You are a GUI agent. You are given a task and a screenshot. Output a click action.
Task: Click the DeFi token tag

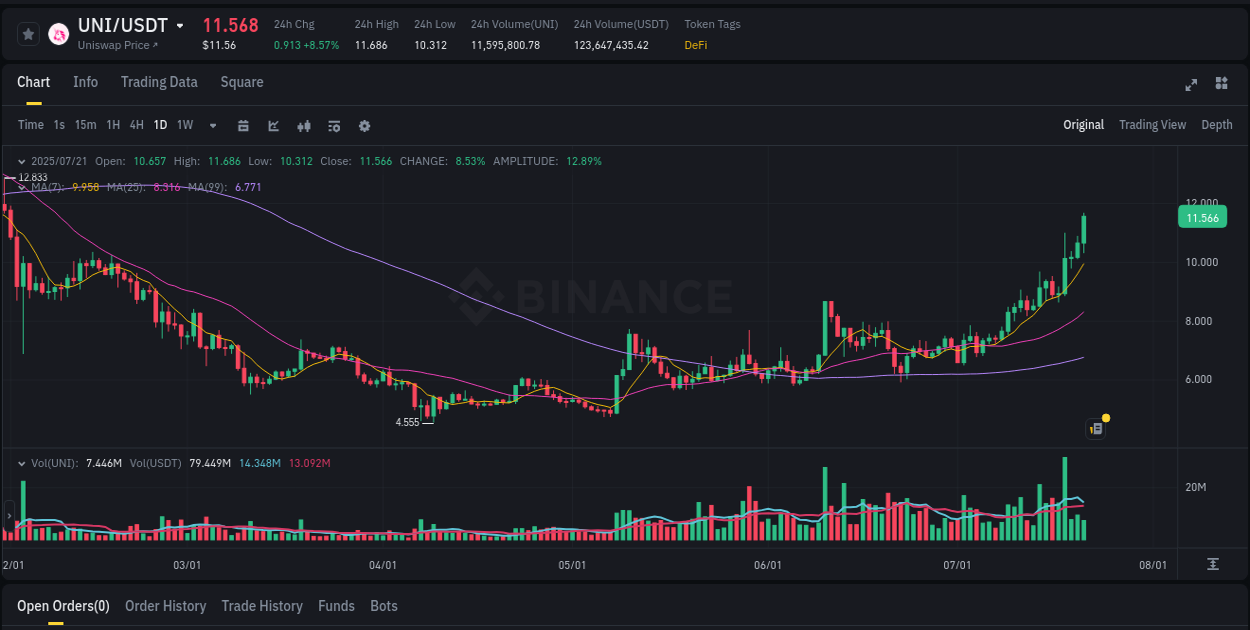[x=695, y=44]
